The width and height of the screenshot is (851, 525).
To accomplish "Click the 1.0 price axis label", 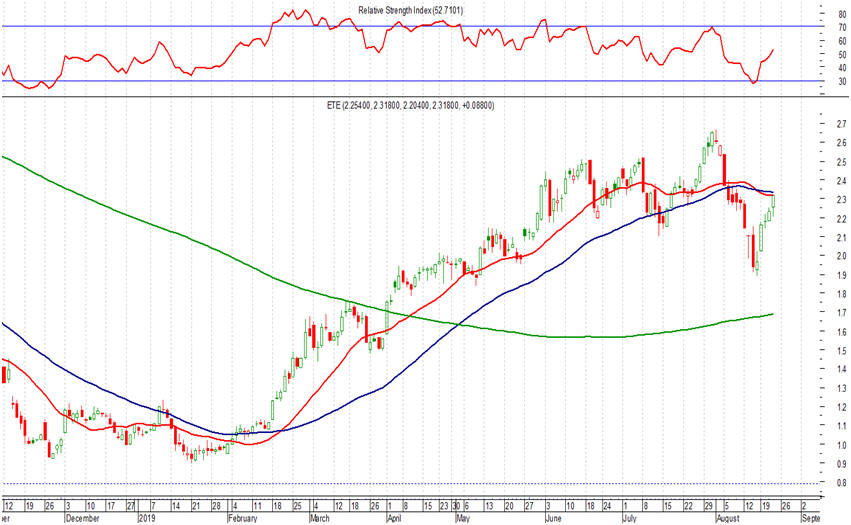I will (841, 445).
